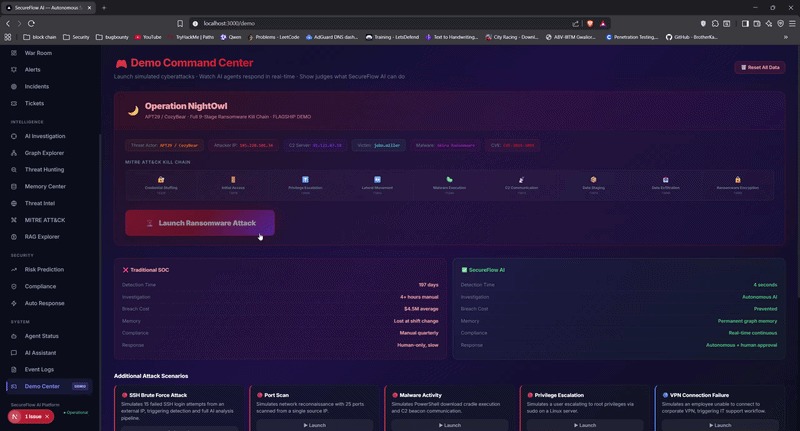
Task: Select the Compliance sidebar icon
Action: click(14, 287)
